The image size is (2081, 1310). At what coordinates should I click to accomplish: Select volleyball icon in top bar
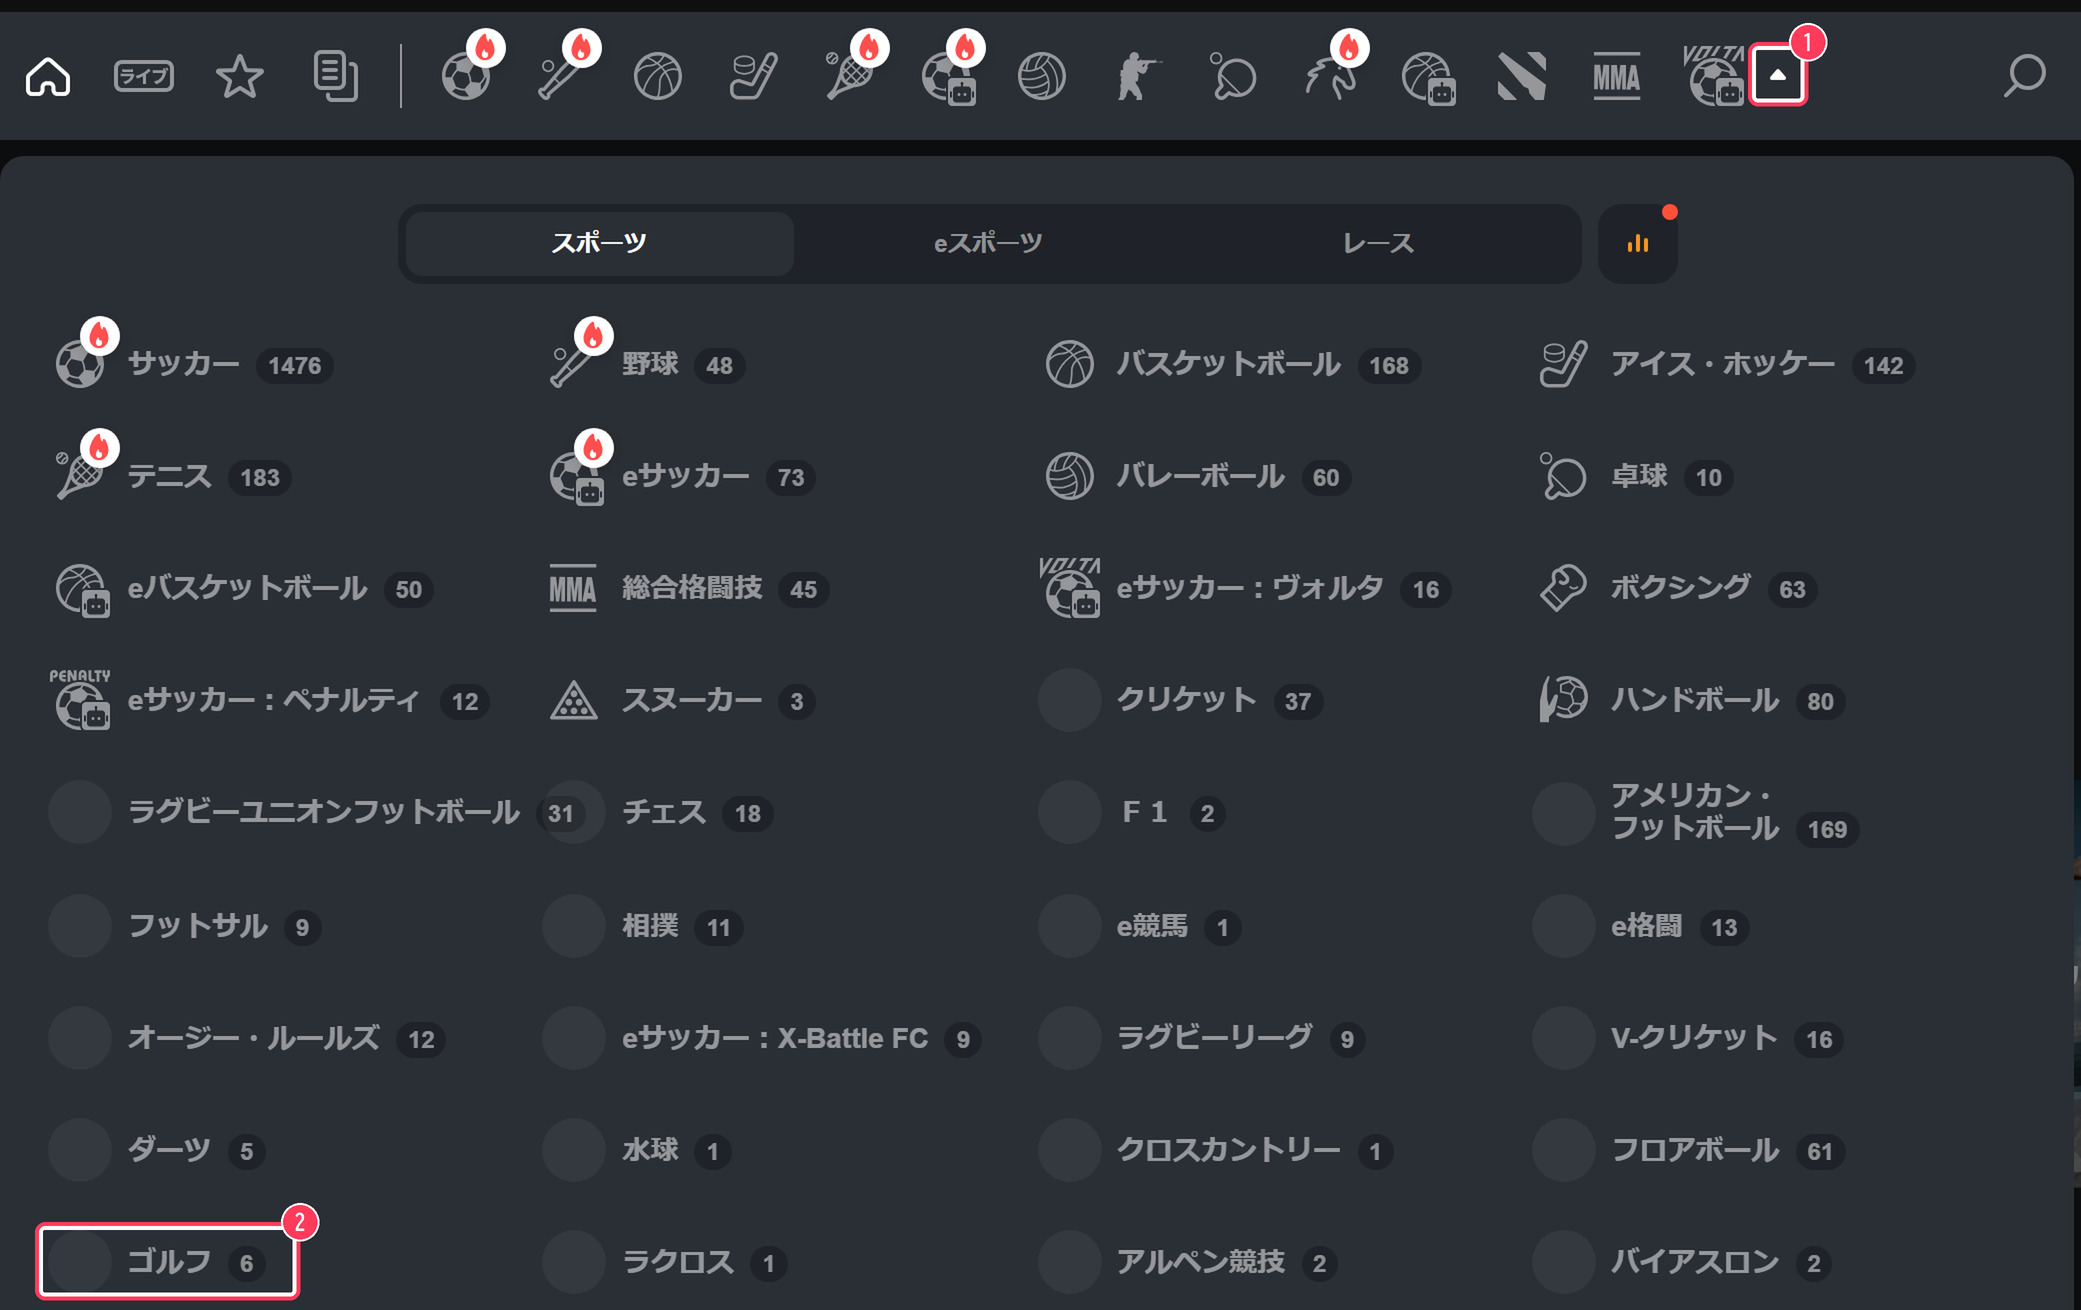[1042, 76]
